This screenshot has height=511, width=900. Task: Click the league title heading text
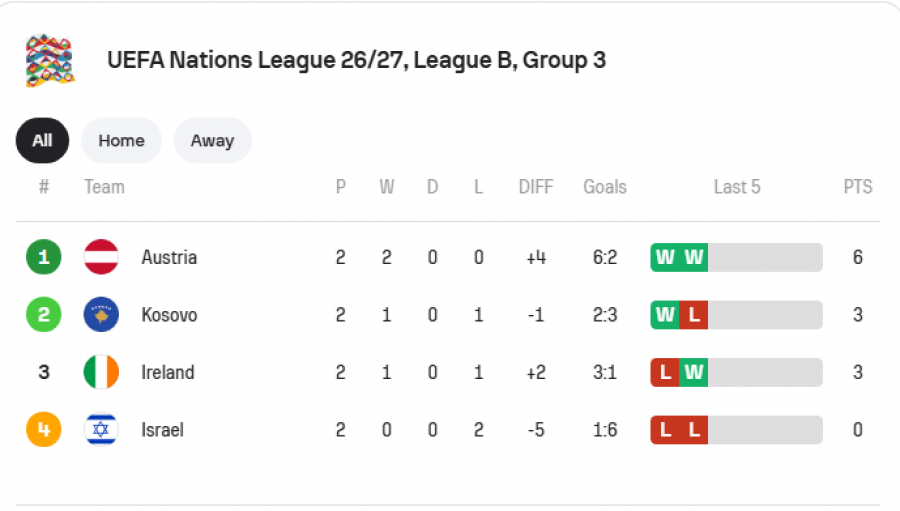pyautogui.click(x=356, y=60)
